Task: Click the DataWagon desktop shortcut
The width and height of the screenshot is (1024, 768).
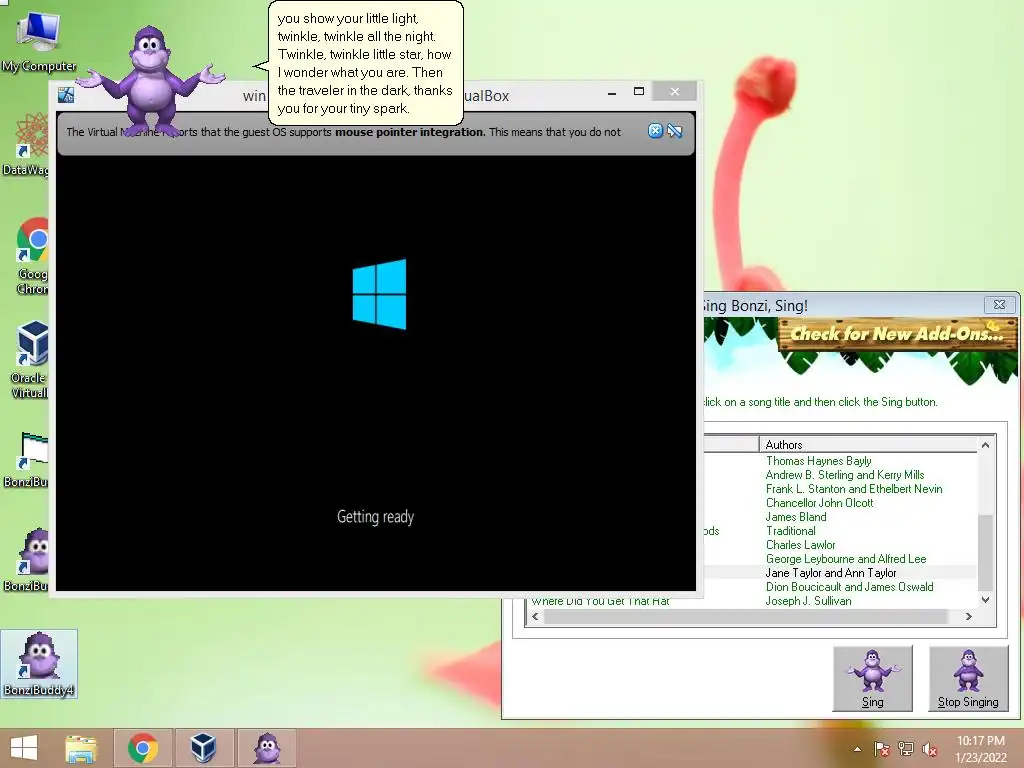Action: click(x=26, y=145)
